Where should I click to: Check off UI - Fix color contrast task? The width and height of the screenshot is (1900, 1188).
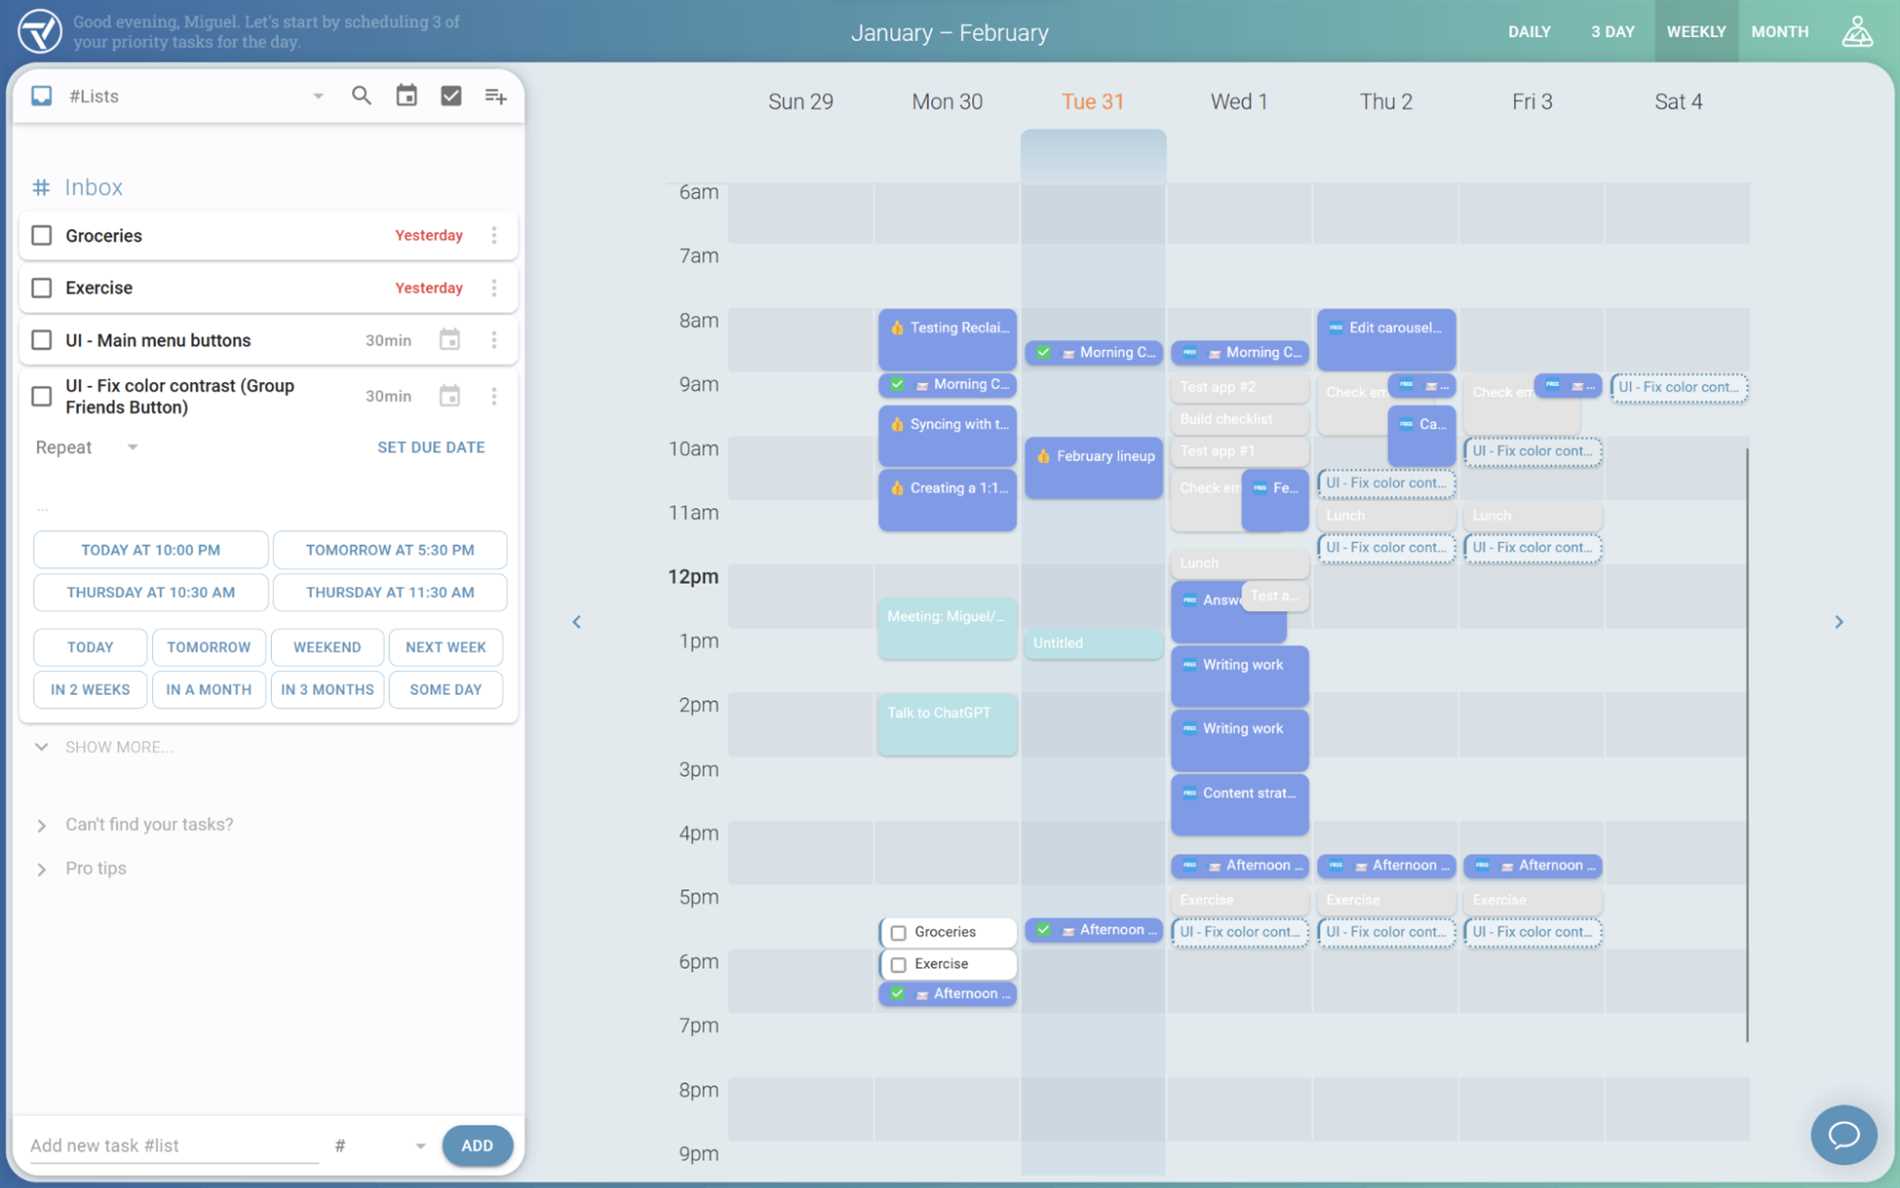(41, 396)
